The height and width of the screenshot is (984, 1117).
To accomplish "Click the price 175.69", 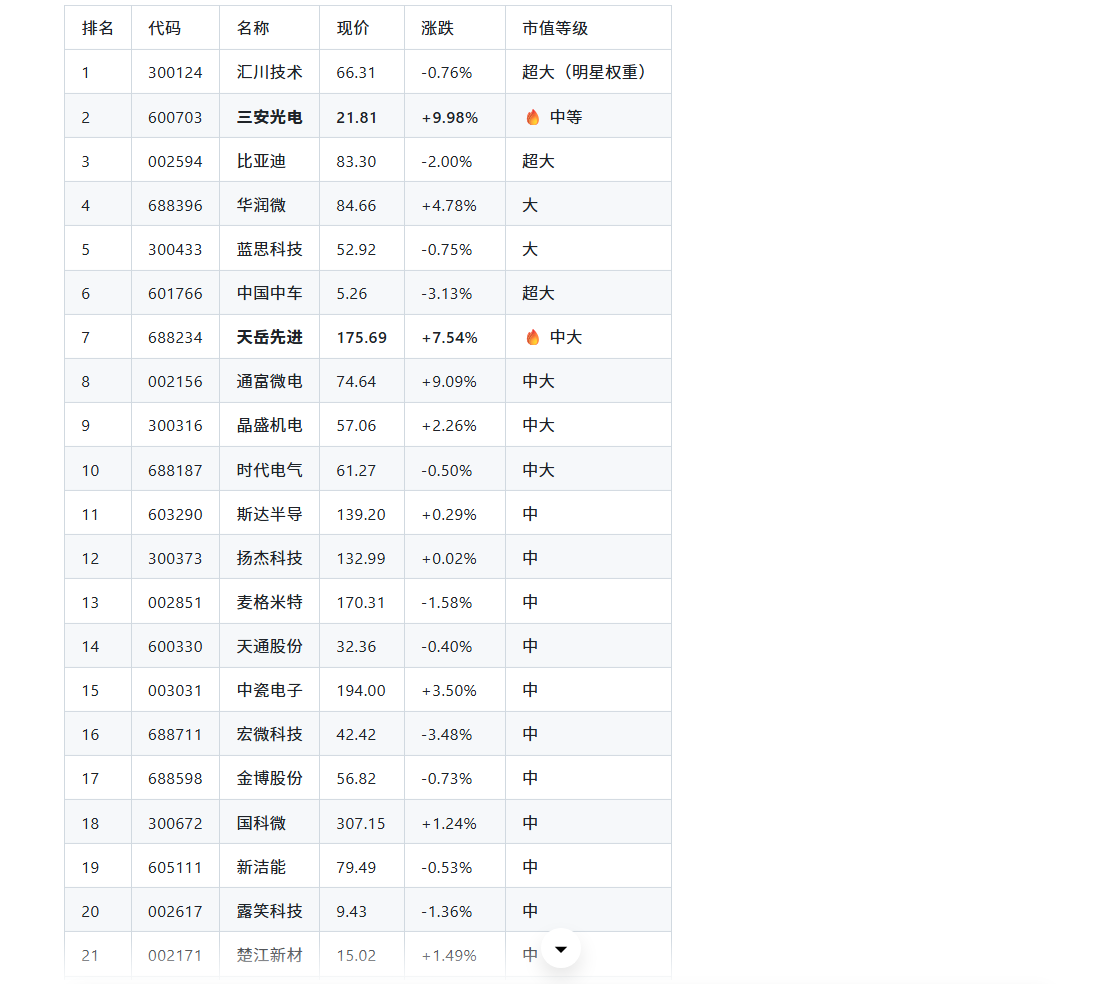I will click(x=361, y=338).
